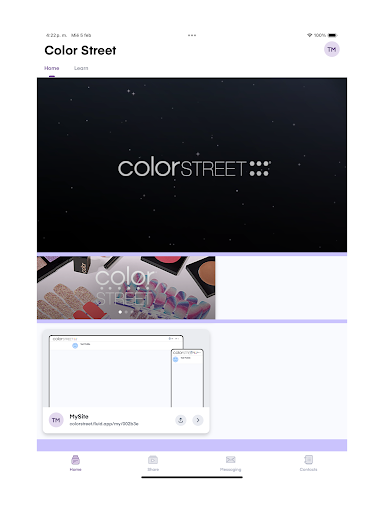Screen dimensions: 384x512
Task: Open Share in bottom navigation
Action: pyautogui.click(x=153, y=463)
